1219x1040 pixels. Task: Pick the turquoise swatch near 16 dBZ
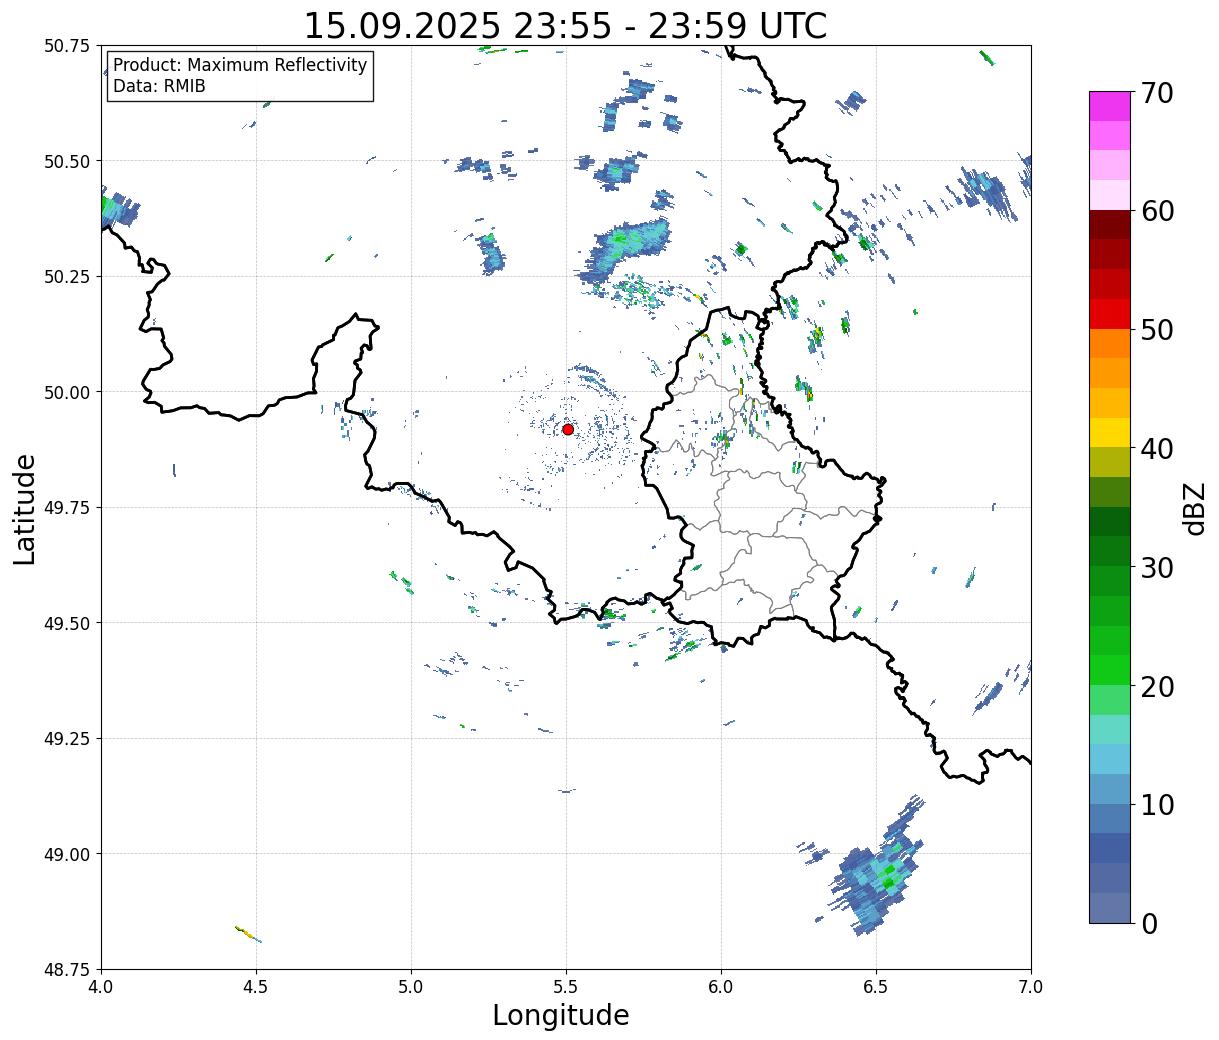(1110, 729)
